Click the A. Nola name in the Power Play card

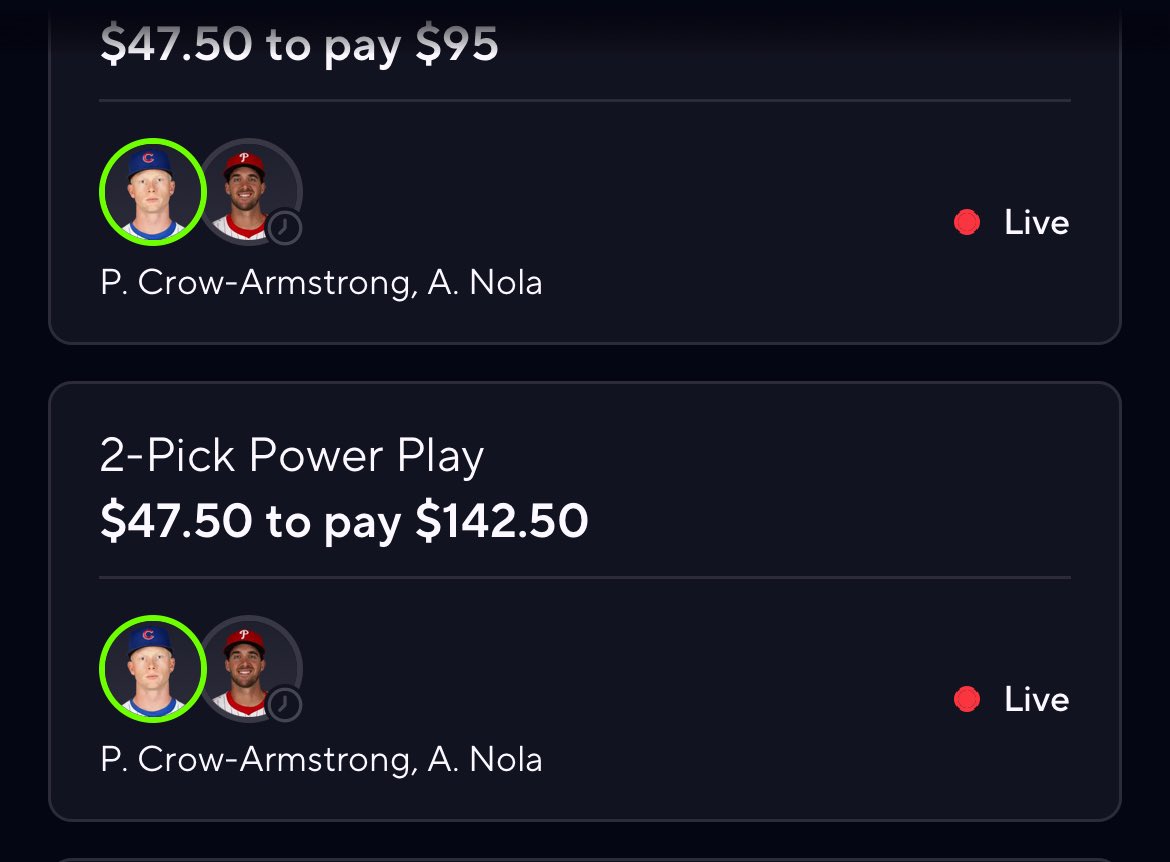click(485, 760)
